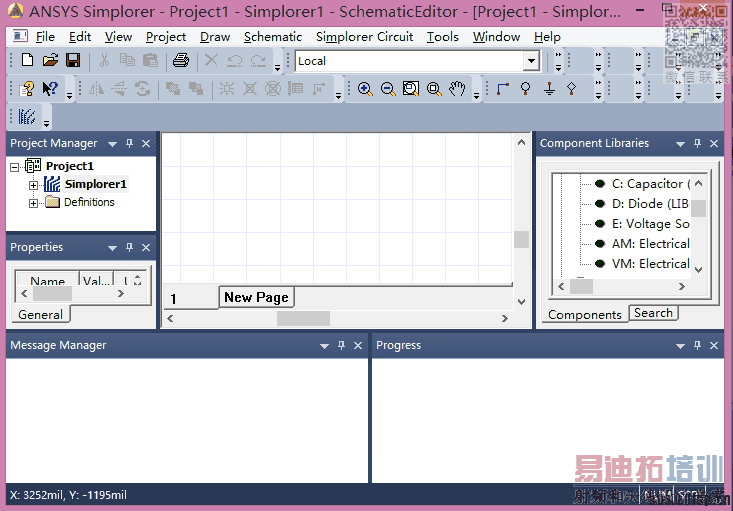Pin the Project Manager panel
Image resolution: width=733 pixels, height=511 pixels.
click(x=129, y=144)
